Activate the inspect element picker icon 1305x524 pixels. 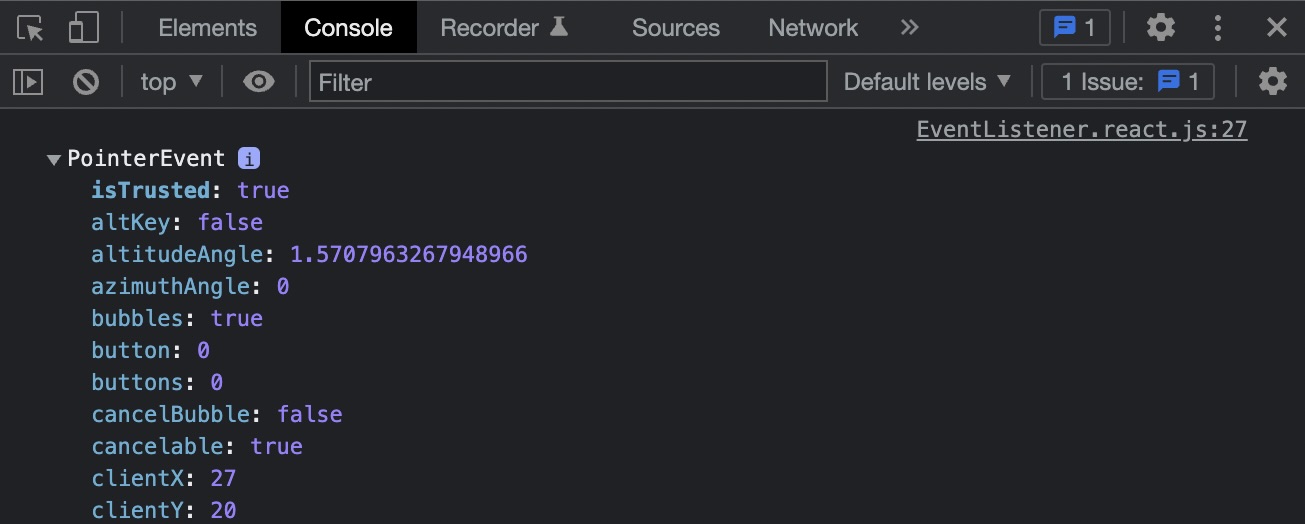pyautogui.click(x=31, y=27)
